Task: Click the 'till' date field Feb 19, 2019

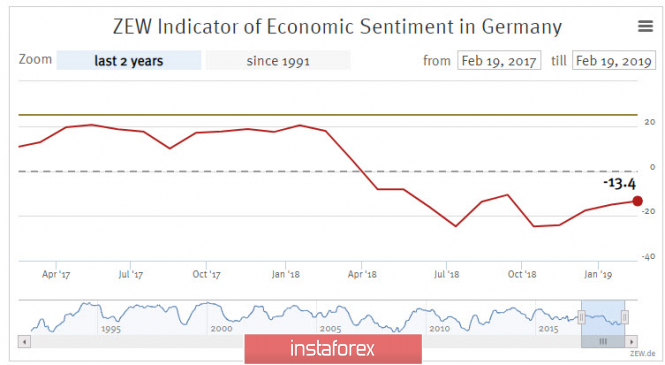Action: tap(614, 60)
